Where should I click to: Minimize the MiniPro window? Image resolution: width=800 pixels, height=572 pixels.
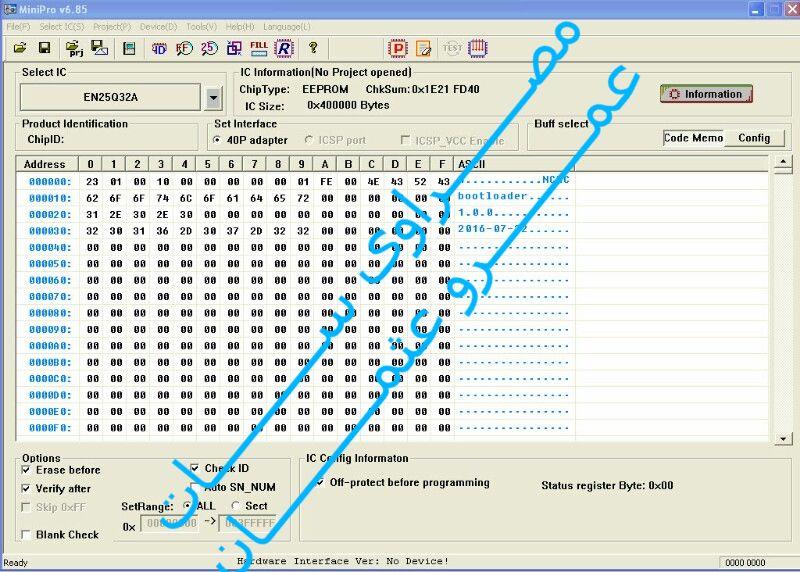pos(756,9)
